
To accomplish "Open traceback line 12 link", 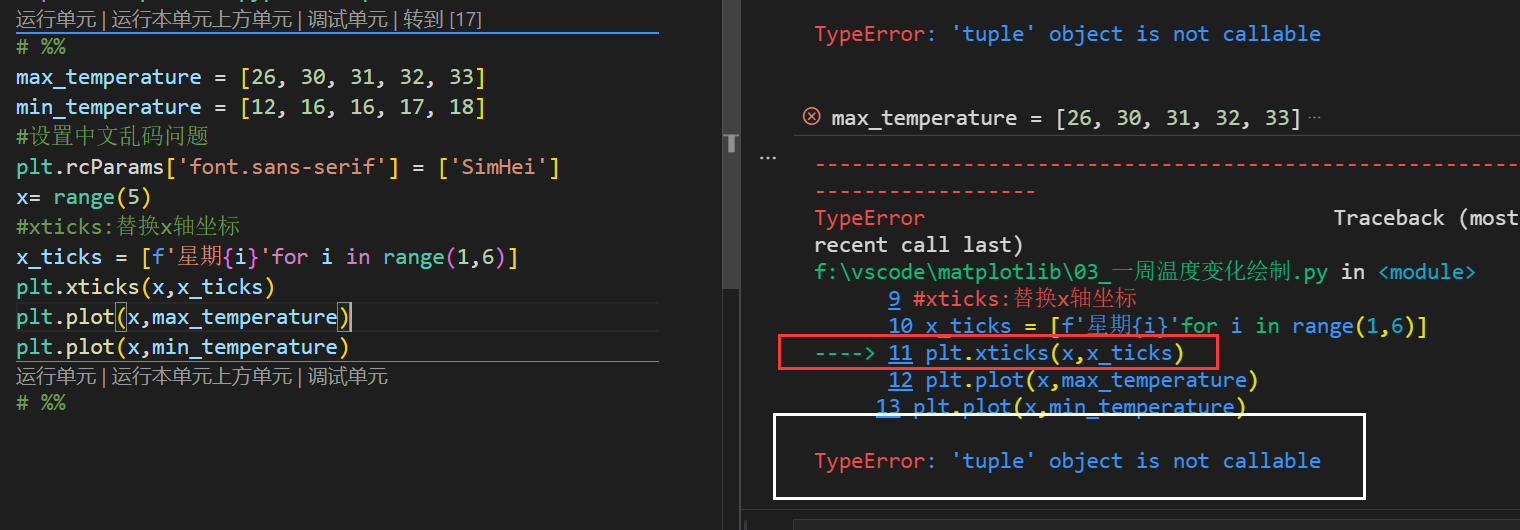I will 900,380.
